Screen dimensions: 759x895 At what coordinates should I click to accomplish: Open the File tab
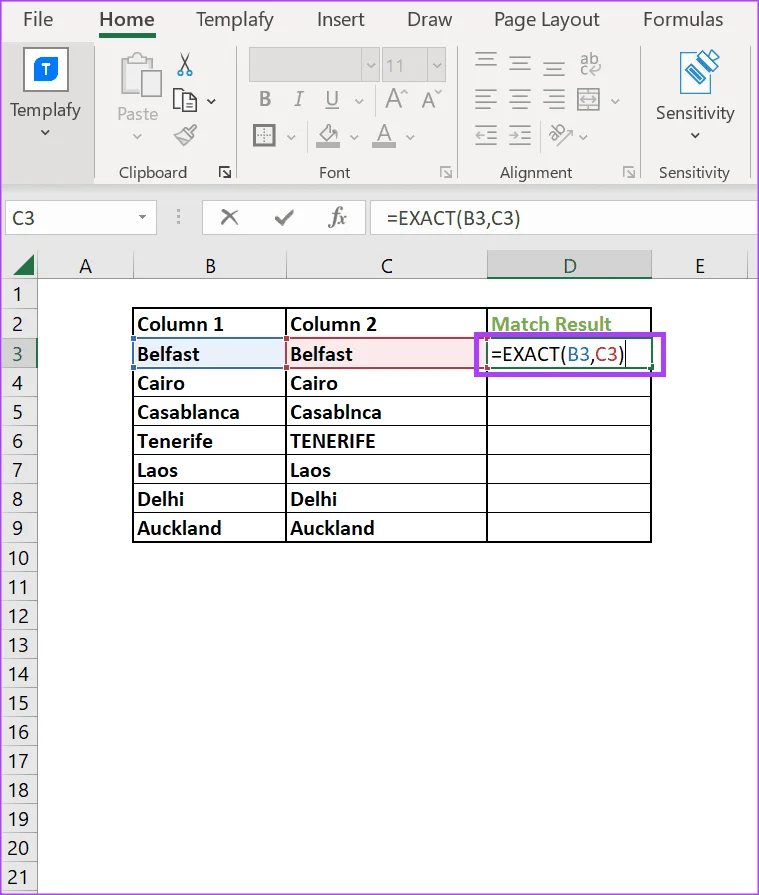[38, 19]
